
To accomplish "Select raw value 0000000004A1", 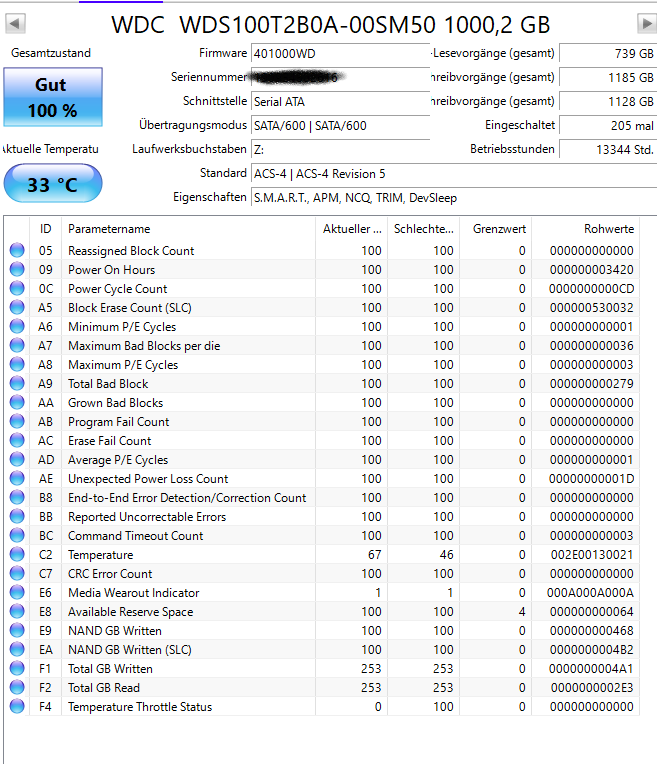I will 592,668.
